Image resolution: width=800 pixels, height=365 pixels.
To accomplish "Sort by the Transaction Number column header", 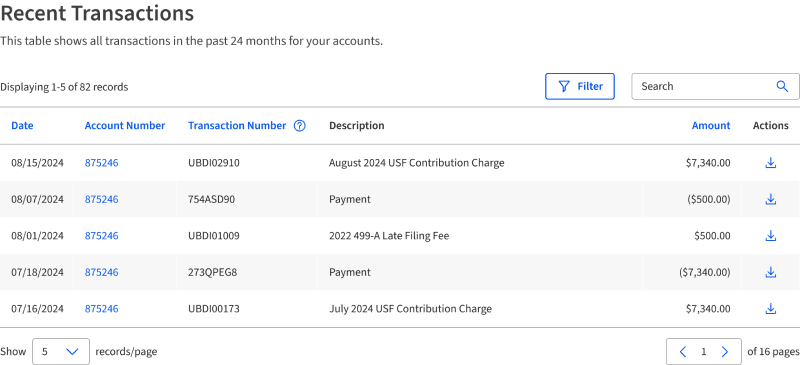I will (x=237, y=126).
